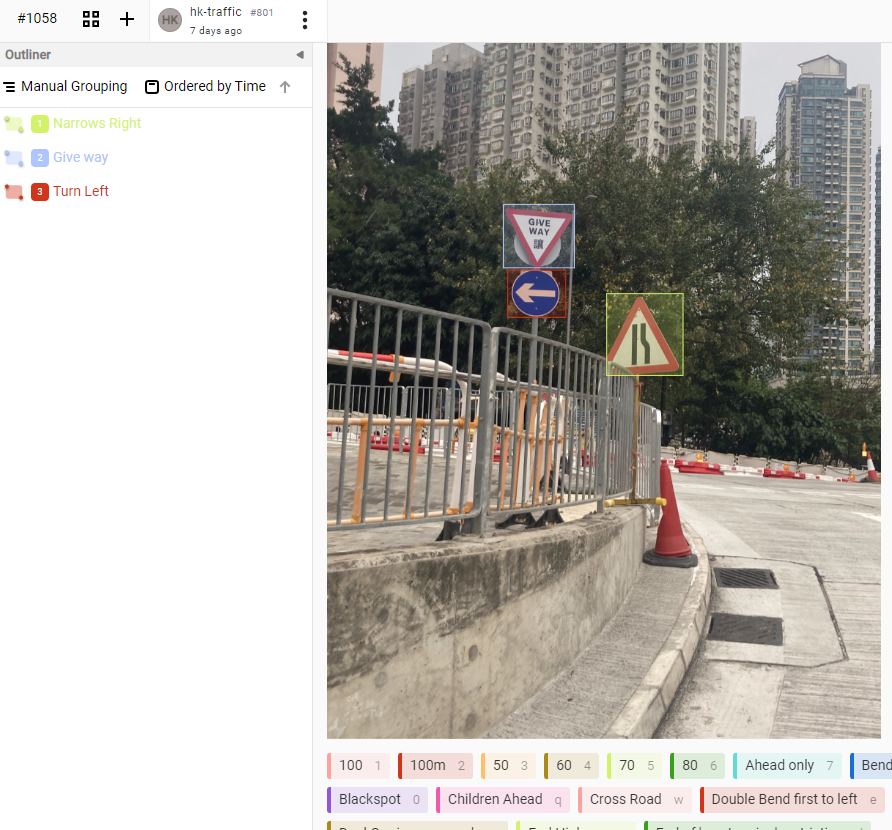Choose the 100 label
Image resolution: width=892 pixels, height=830 pixels.
[358, 766]
